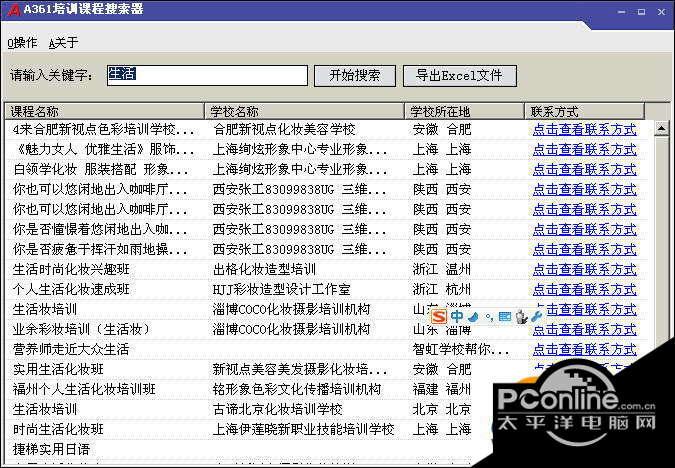This screenshot has height=468, width=675.
Task: Click location 浙江 杭州
Action: [442, 290]
